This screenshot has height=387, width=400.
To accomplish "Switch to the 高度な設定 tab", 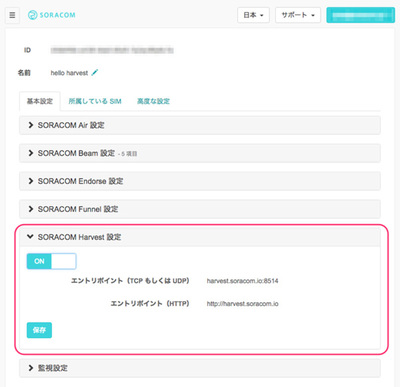I will point(153,101).
